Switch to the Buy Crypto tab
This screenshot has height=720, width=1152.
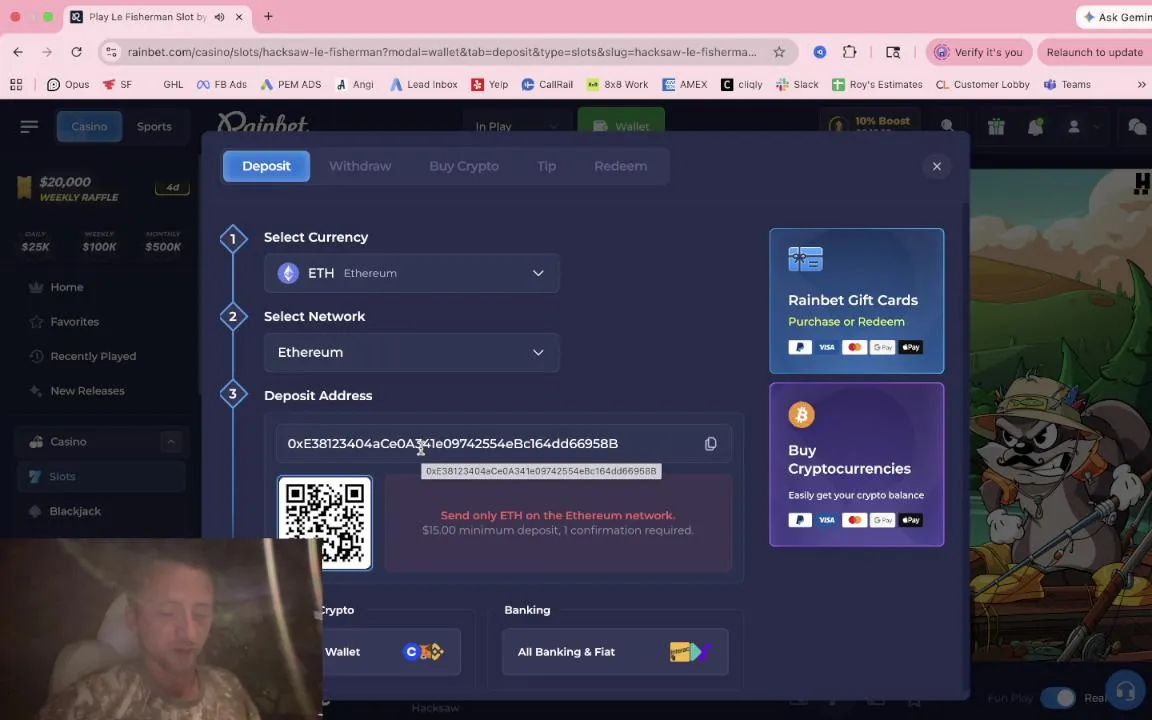coord(464,166)
